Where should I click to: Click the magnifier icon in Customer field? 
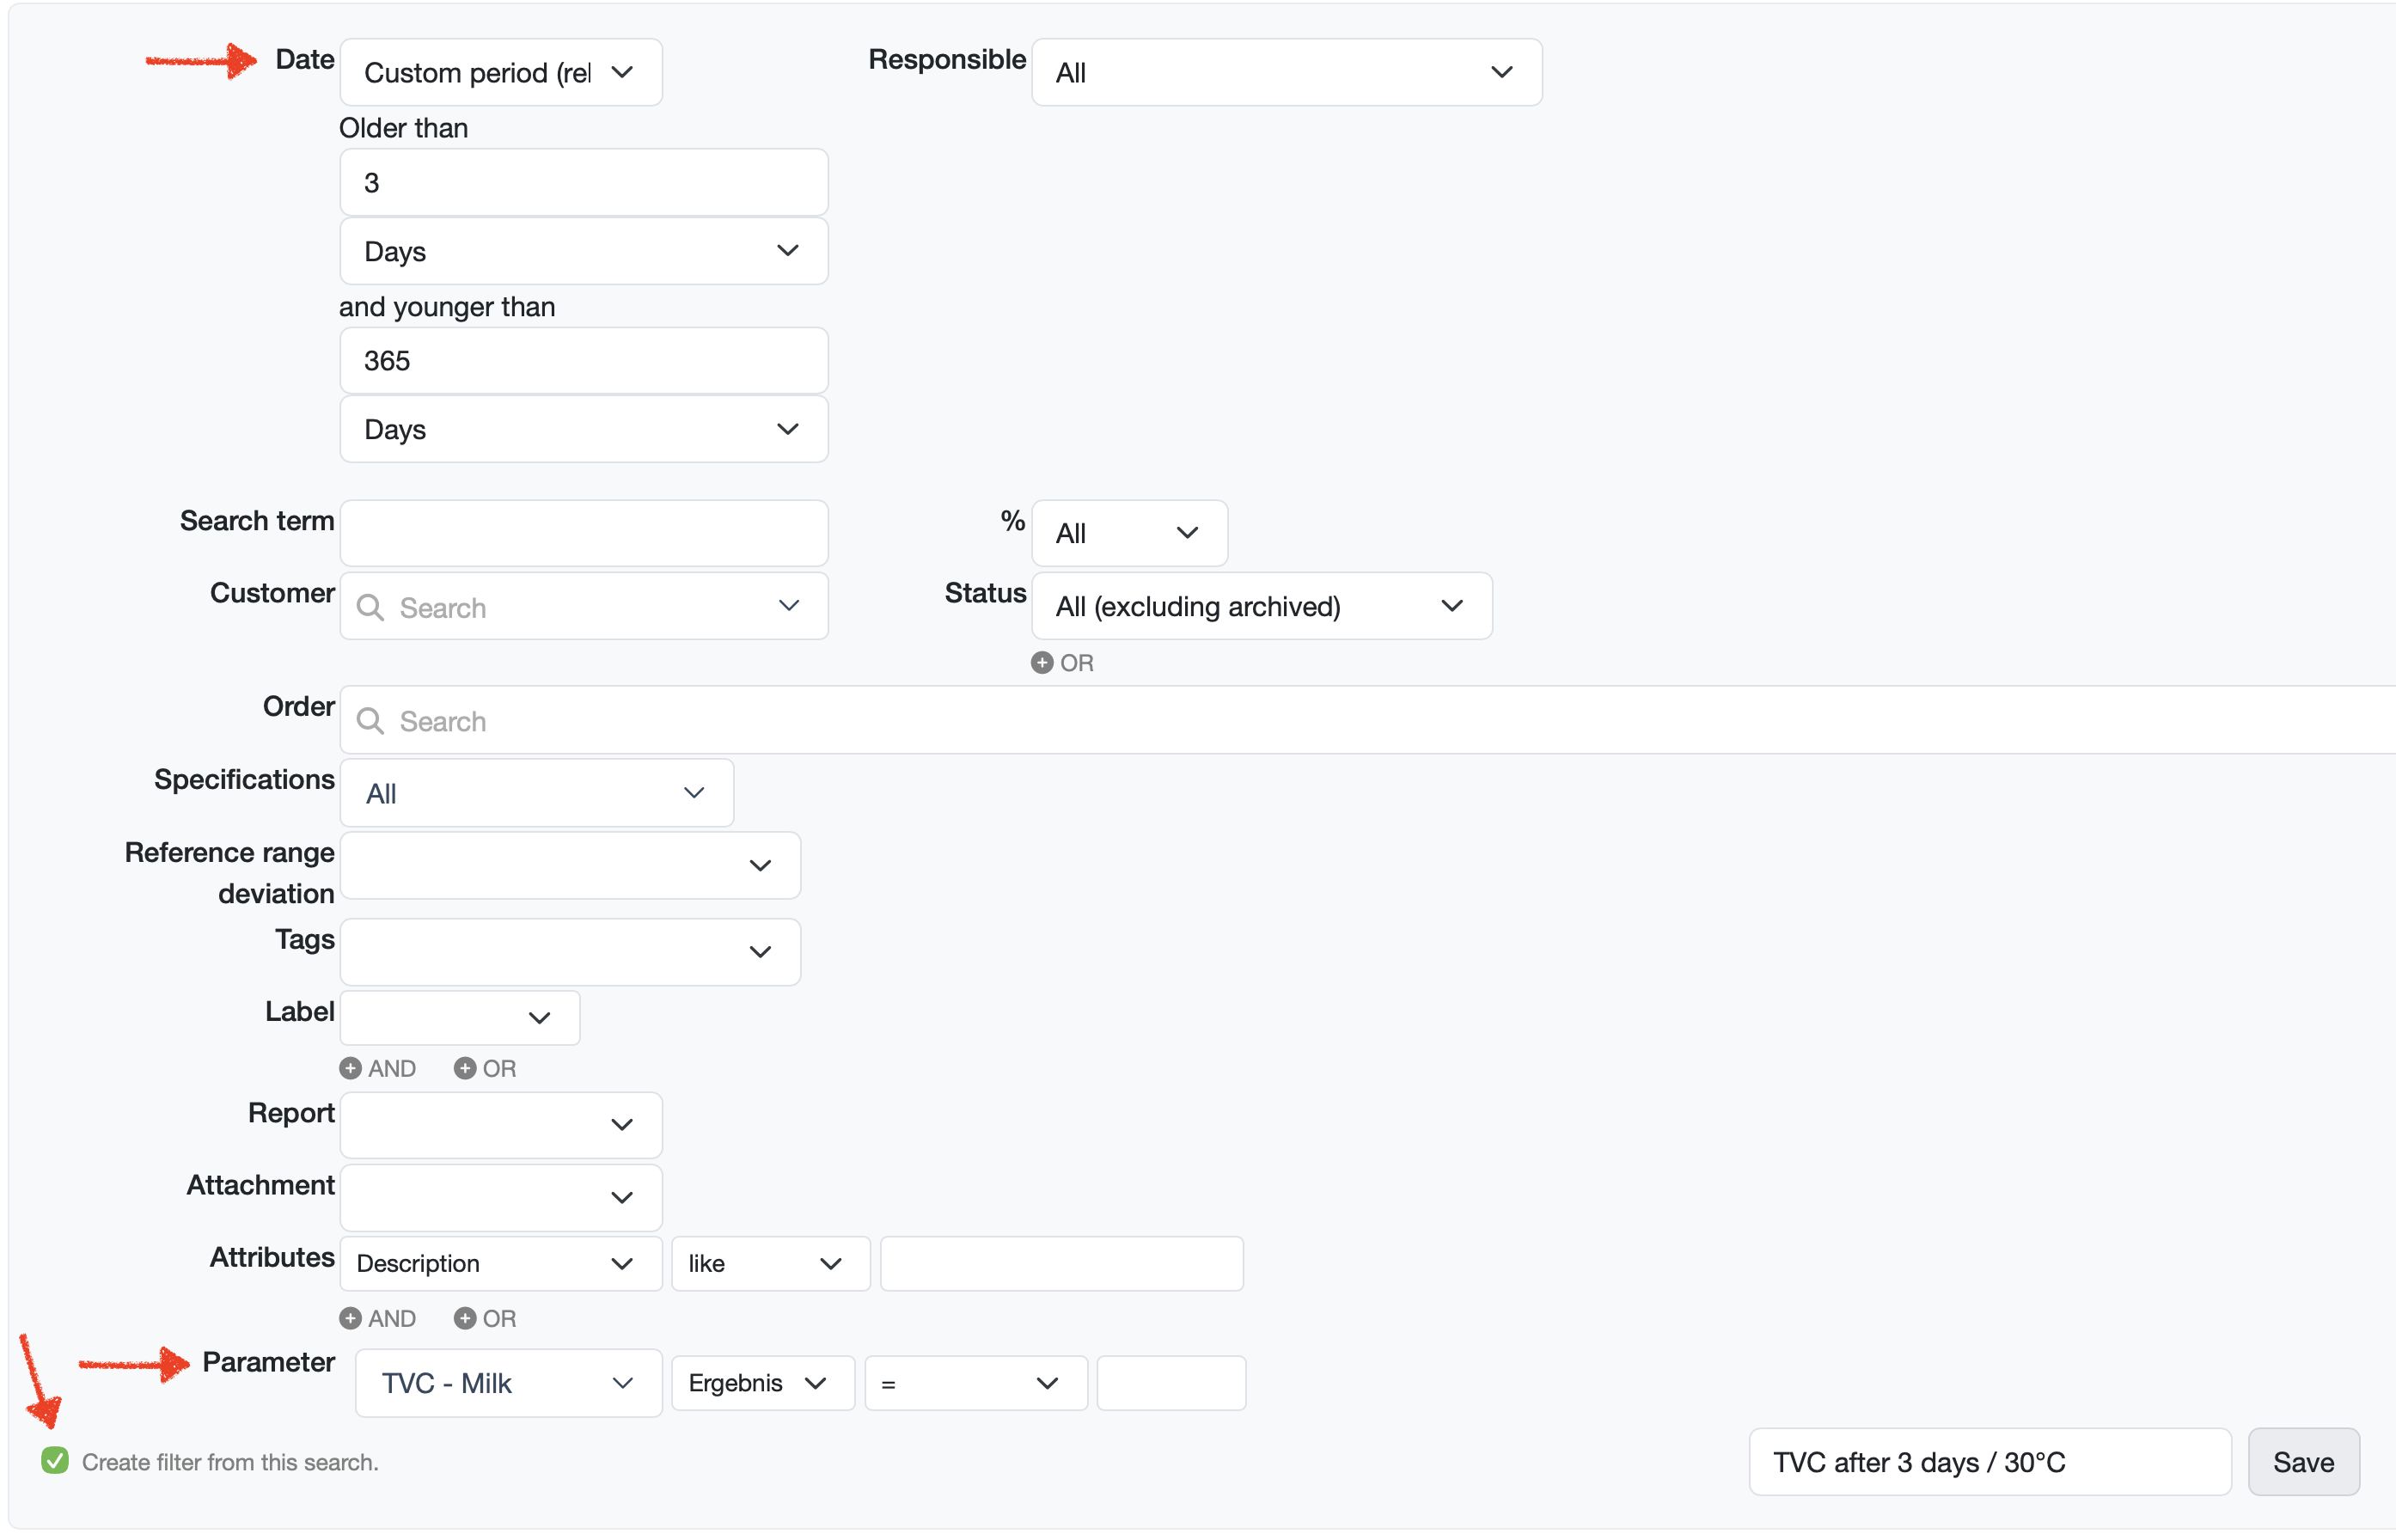click(370, 608)
